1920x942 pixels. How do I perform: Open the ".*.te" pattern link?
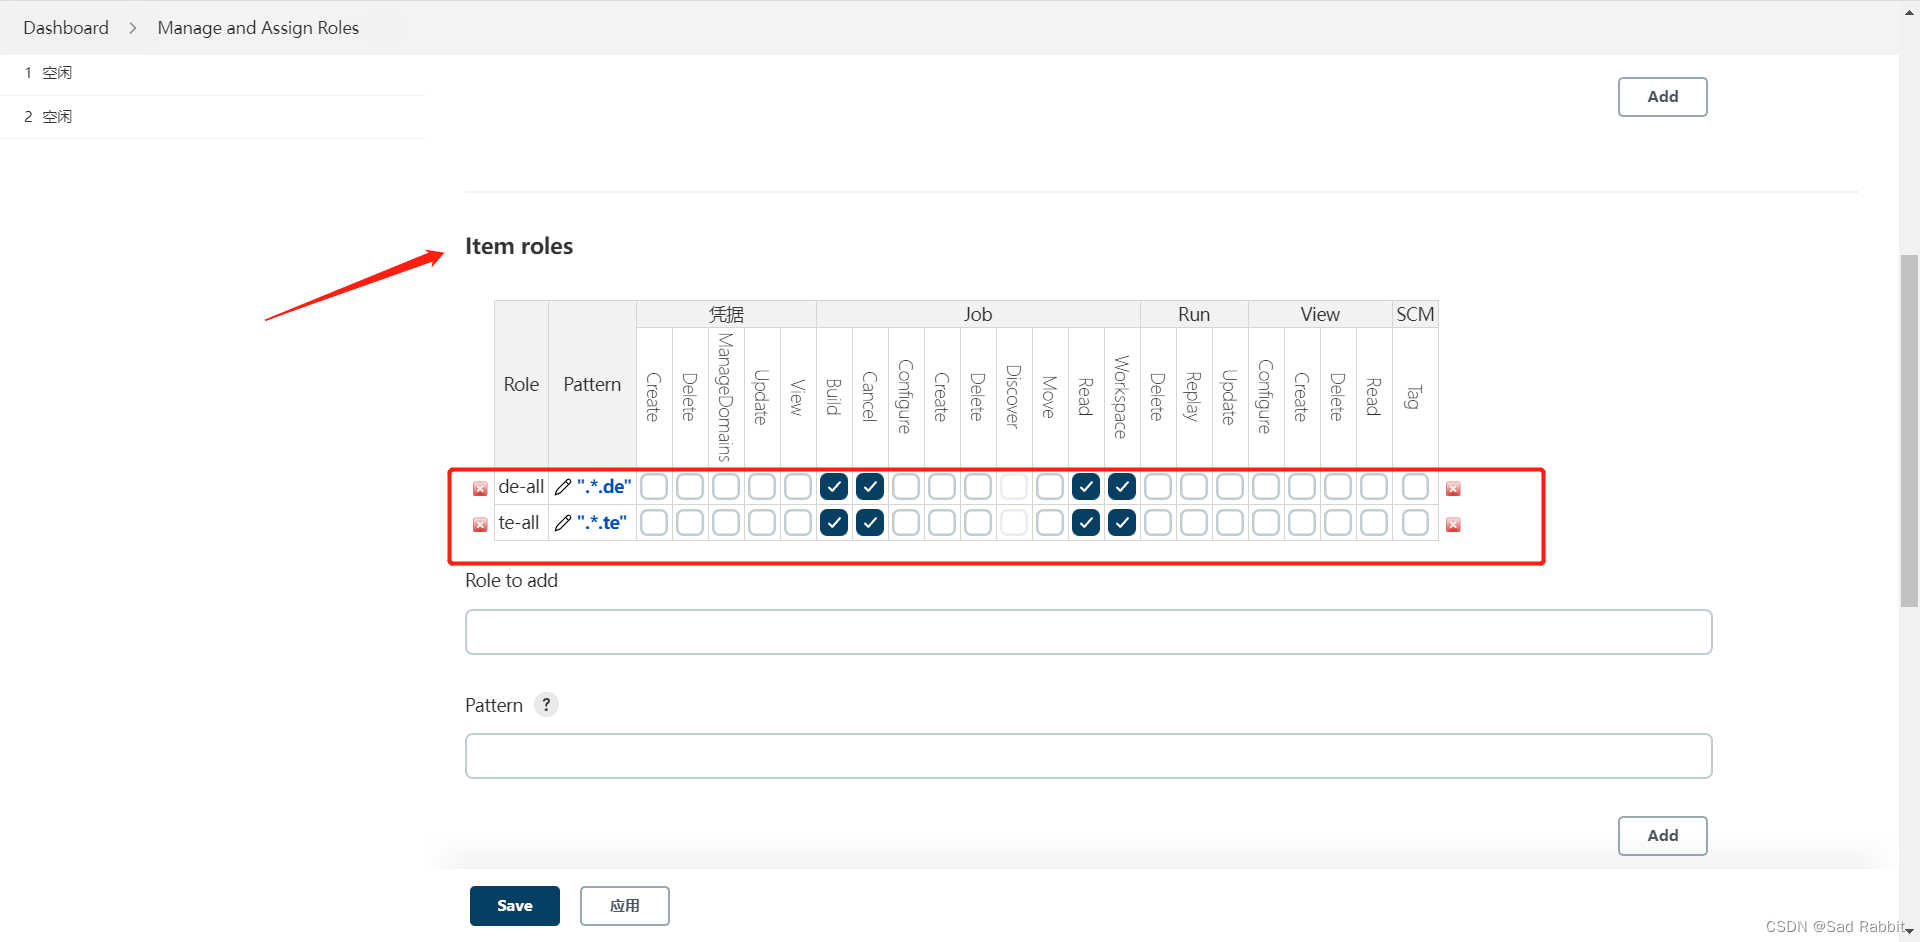point(602,523)
